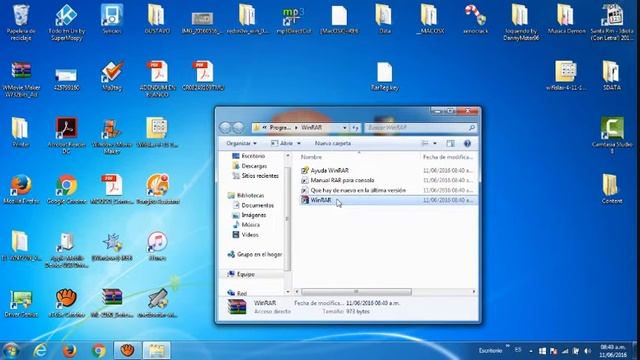Screen dimensions: 640x360
Task: Open Explorer help question mark icon
Action: pos(467,143)
